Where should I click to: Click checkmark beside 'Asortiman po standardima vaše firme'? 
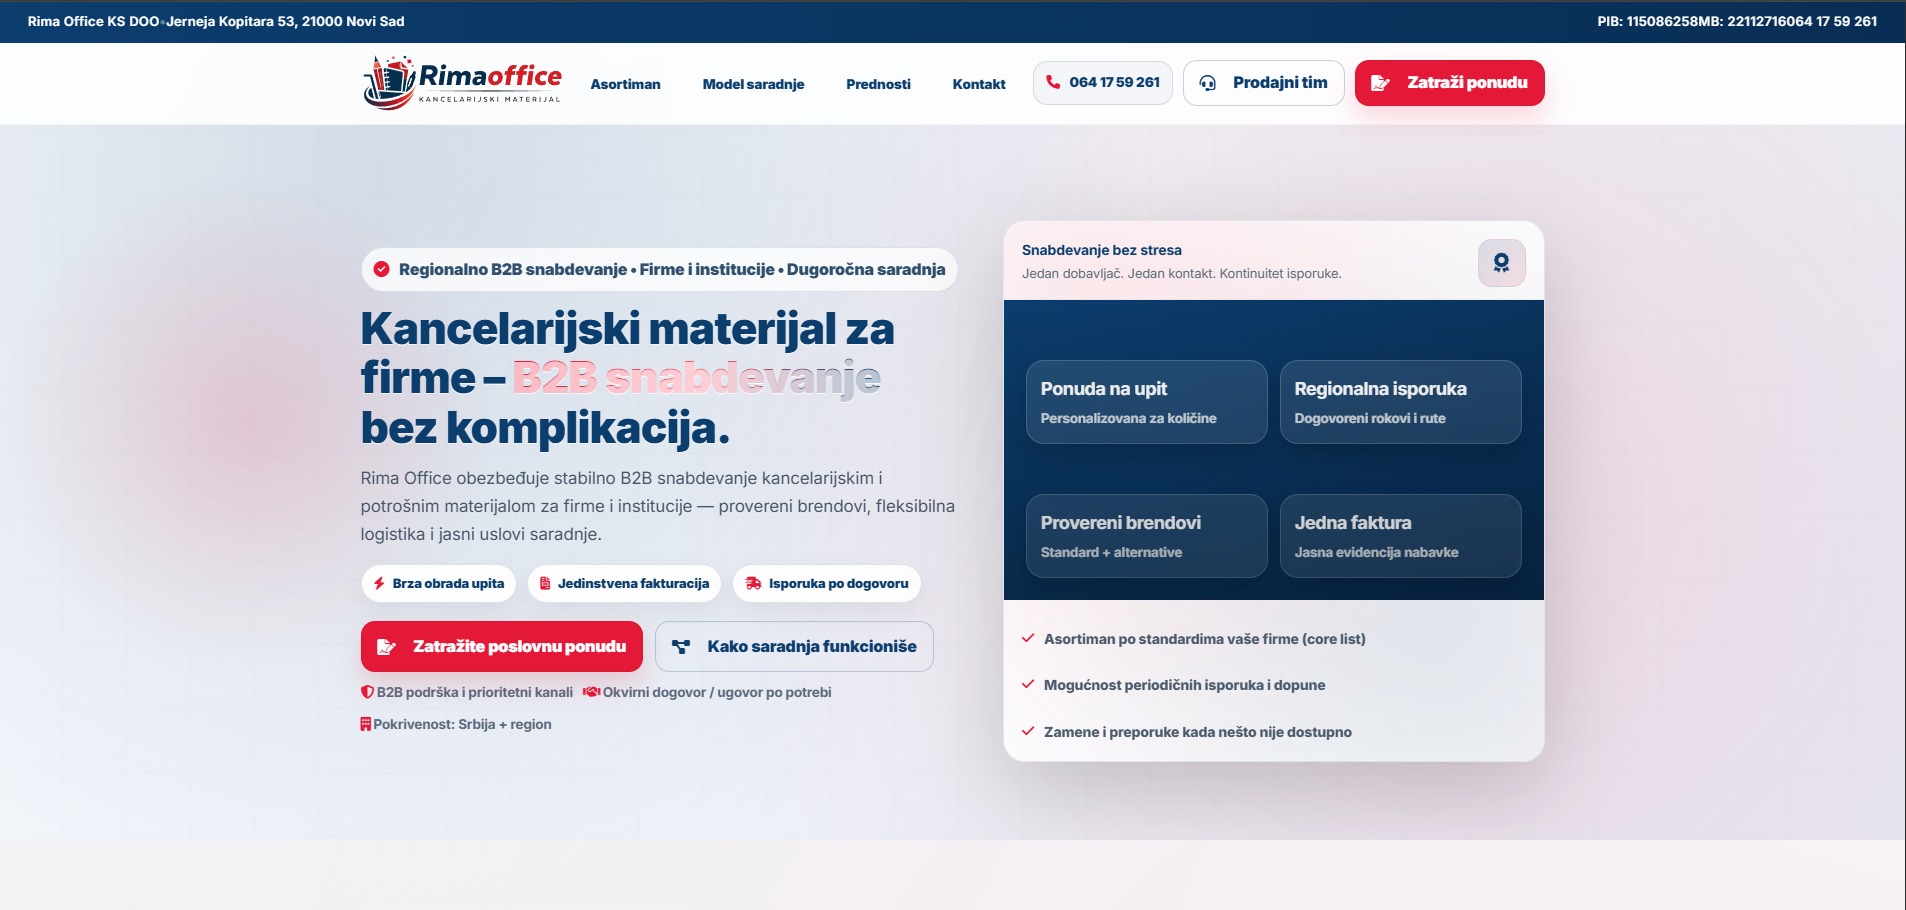tap(1028, 637)
